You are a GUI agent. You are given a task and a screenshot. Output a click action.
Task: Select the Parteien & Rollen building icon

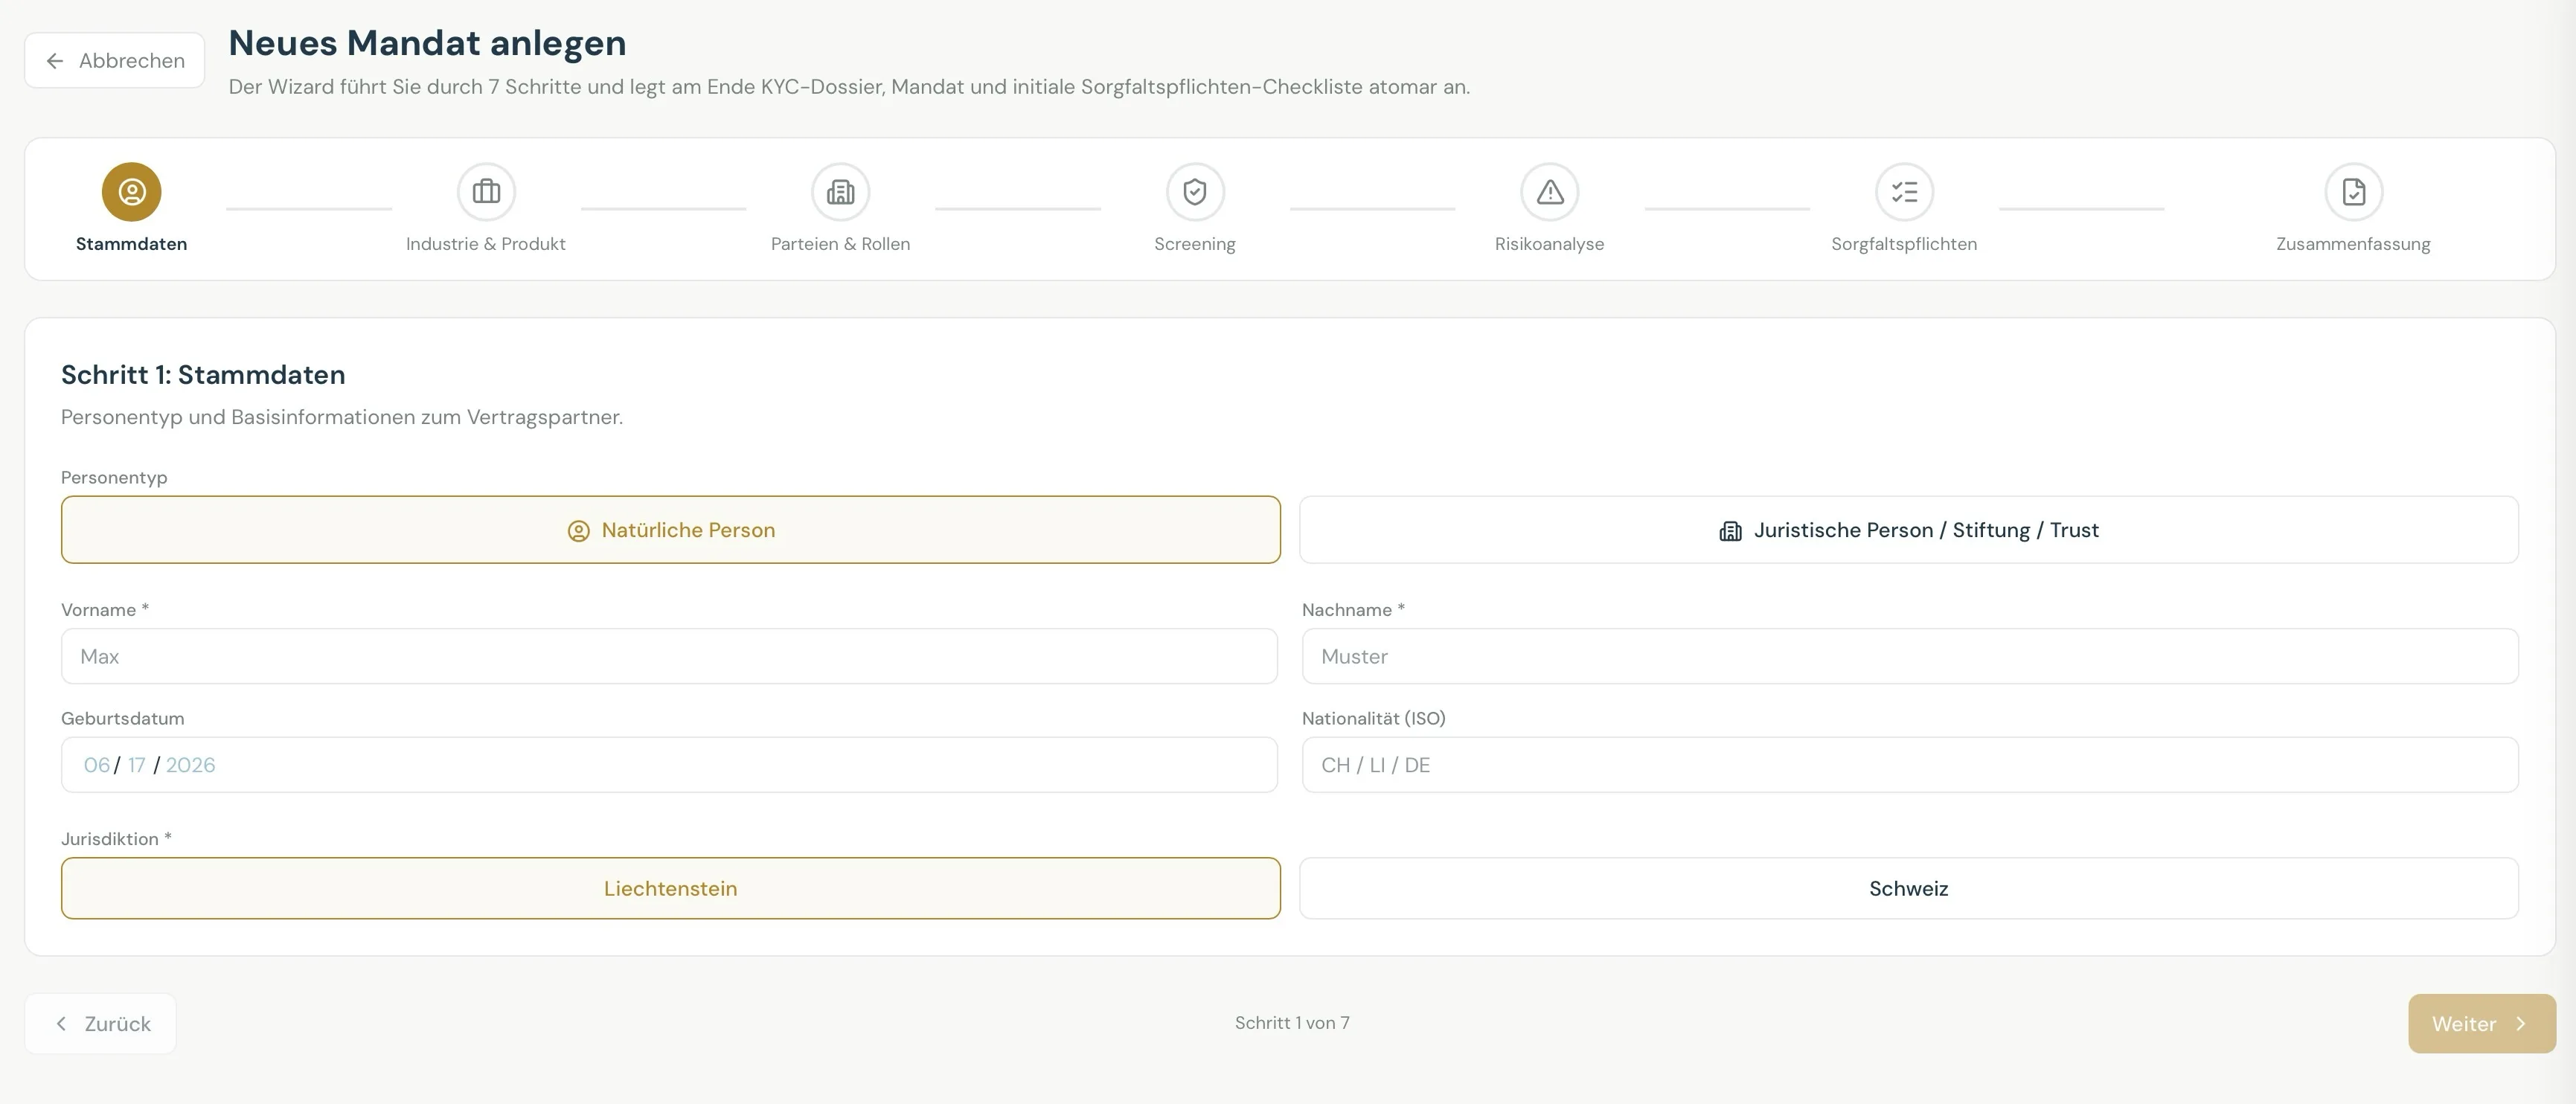pyautogui.click(x=840, y=191)
